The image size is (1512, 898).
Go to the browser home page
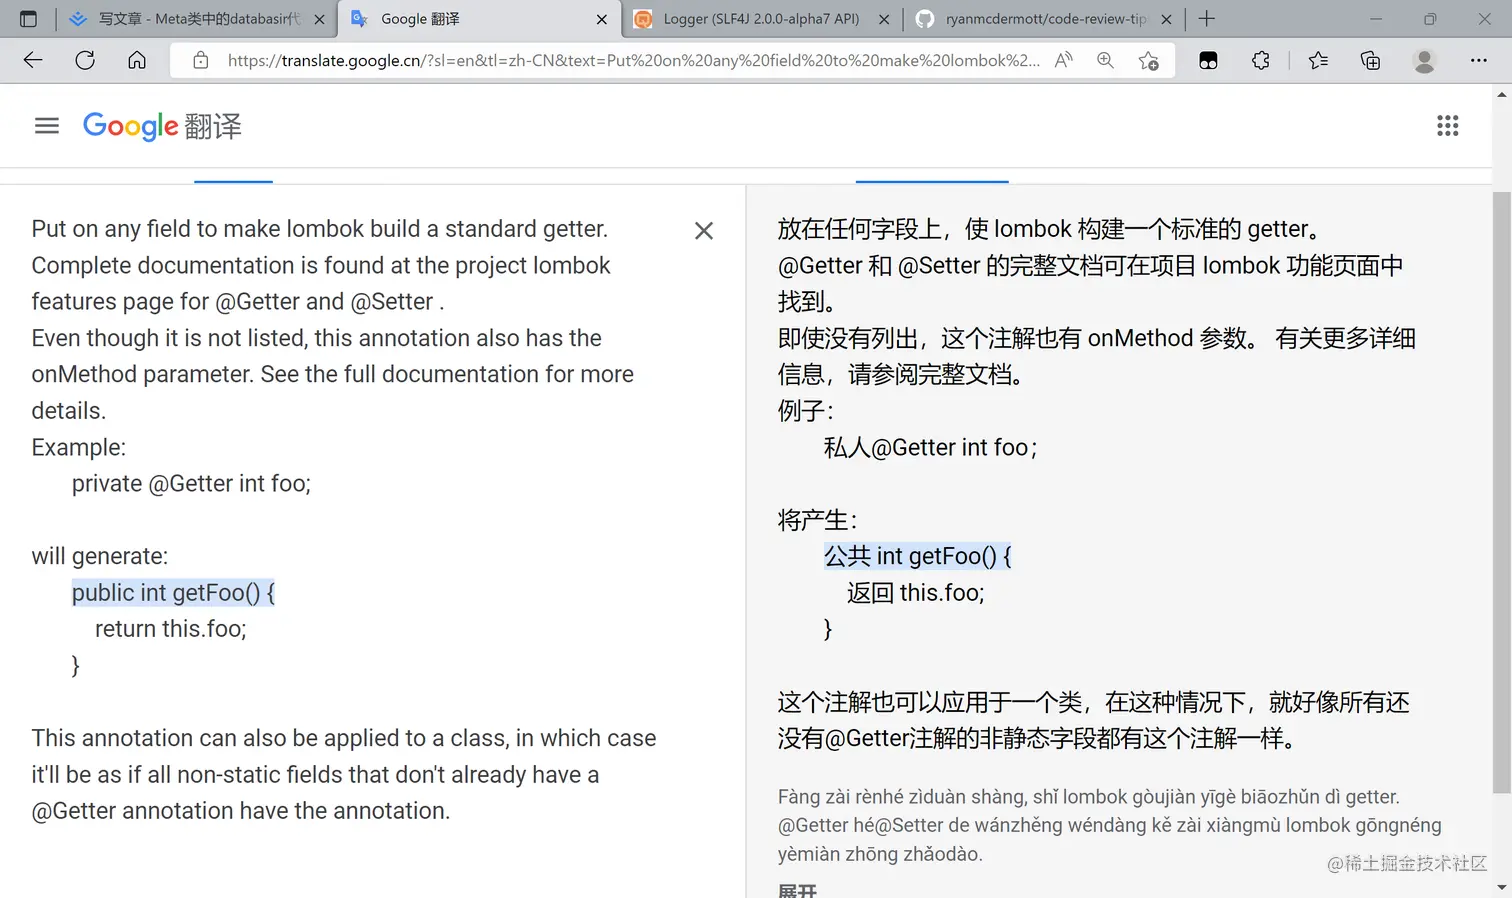[x=137, y=60]
